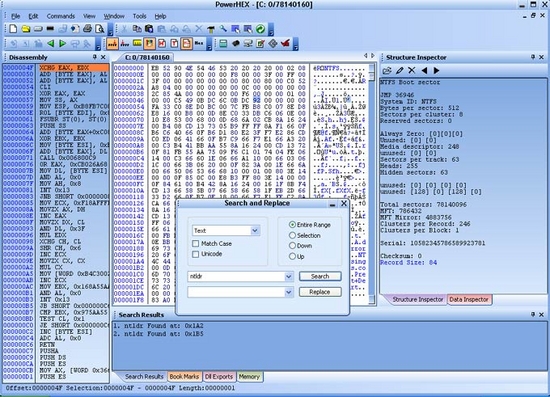Toggle the first highlighted orange histogram button
The width and height of the screenshot is (550, 397).
point(112,43)
